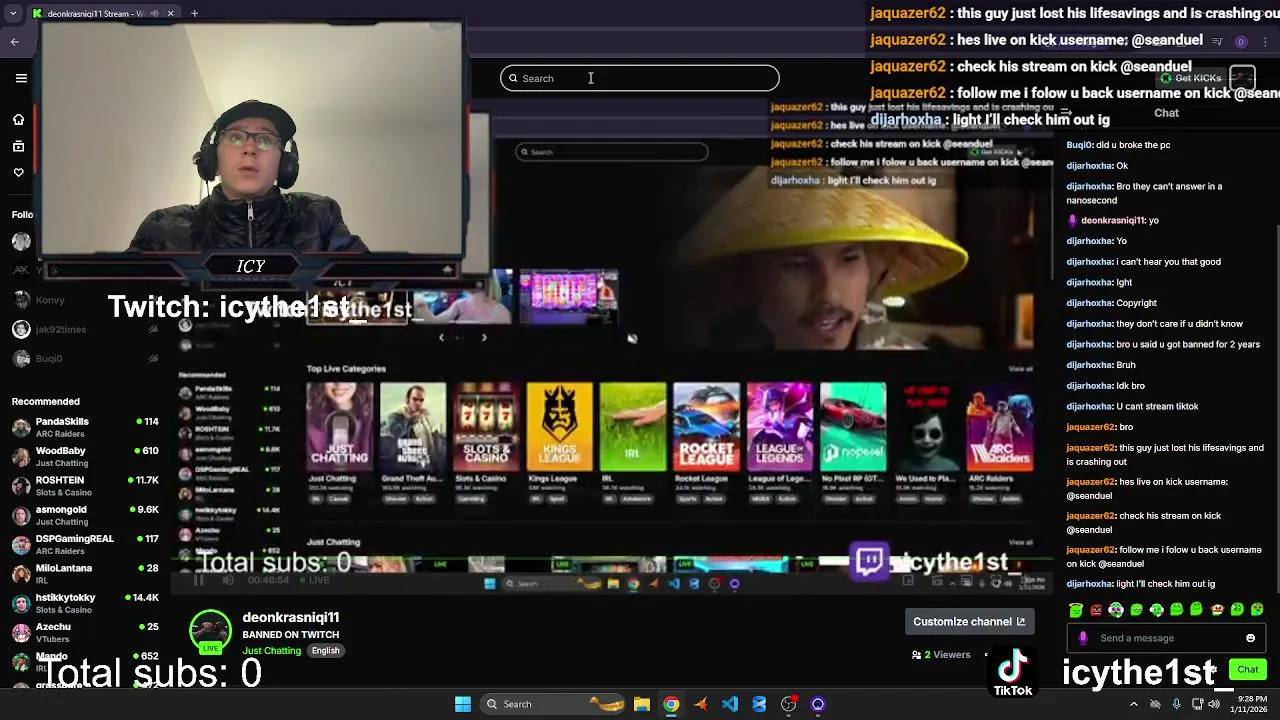Go to Kick Home sidebar icon
Viewport: 1280px width, 720px height.
point(18,120)
